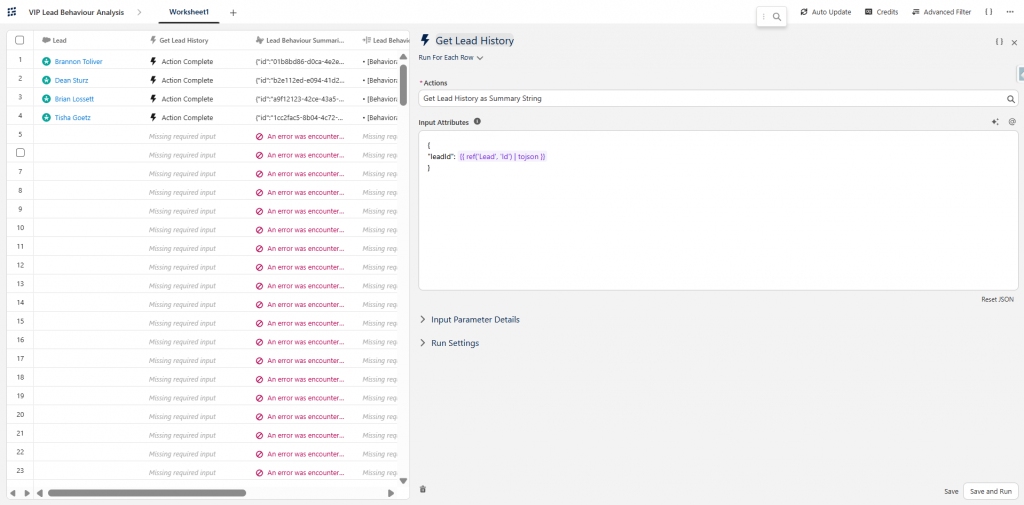Click the horizontal scrollbar right arrow

pyautogui.click(x=391, y=493)
